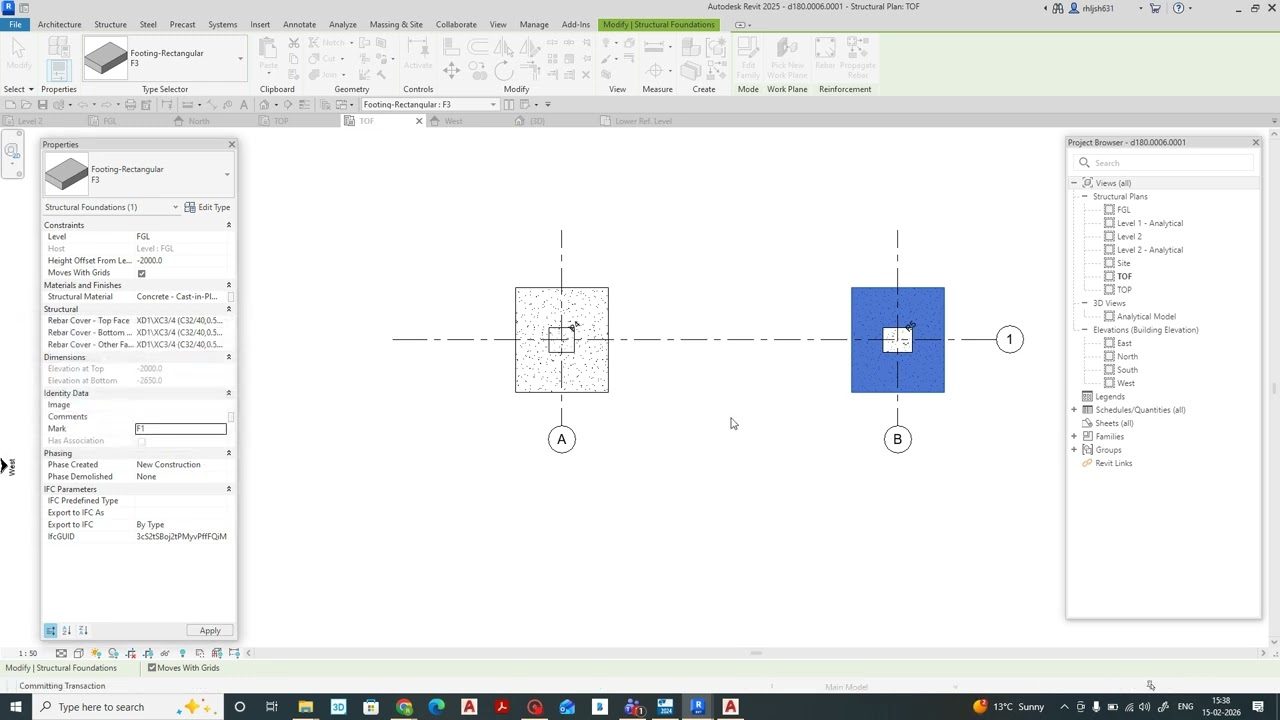This screenshot has width=1280, height=720.
Task: Close the TOF view tab
Action: 419,121
